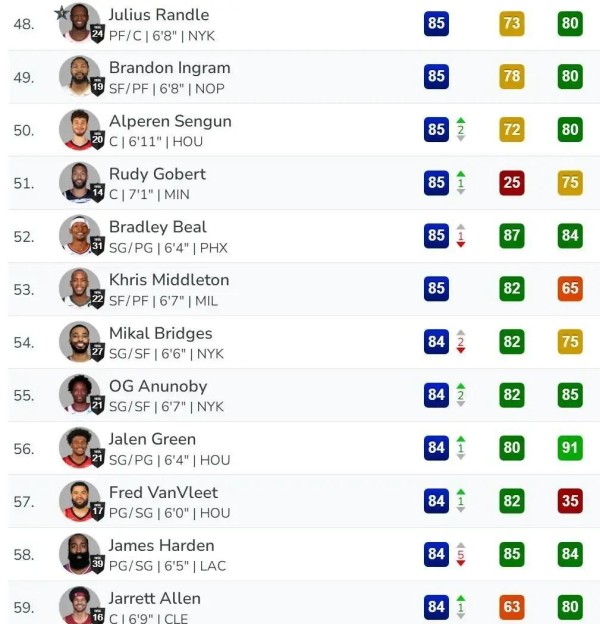Click Julius Randle's player headshot

click(x=79, y=22)
